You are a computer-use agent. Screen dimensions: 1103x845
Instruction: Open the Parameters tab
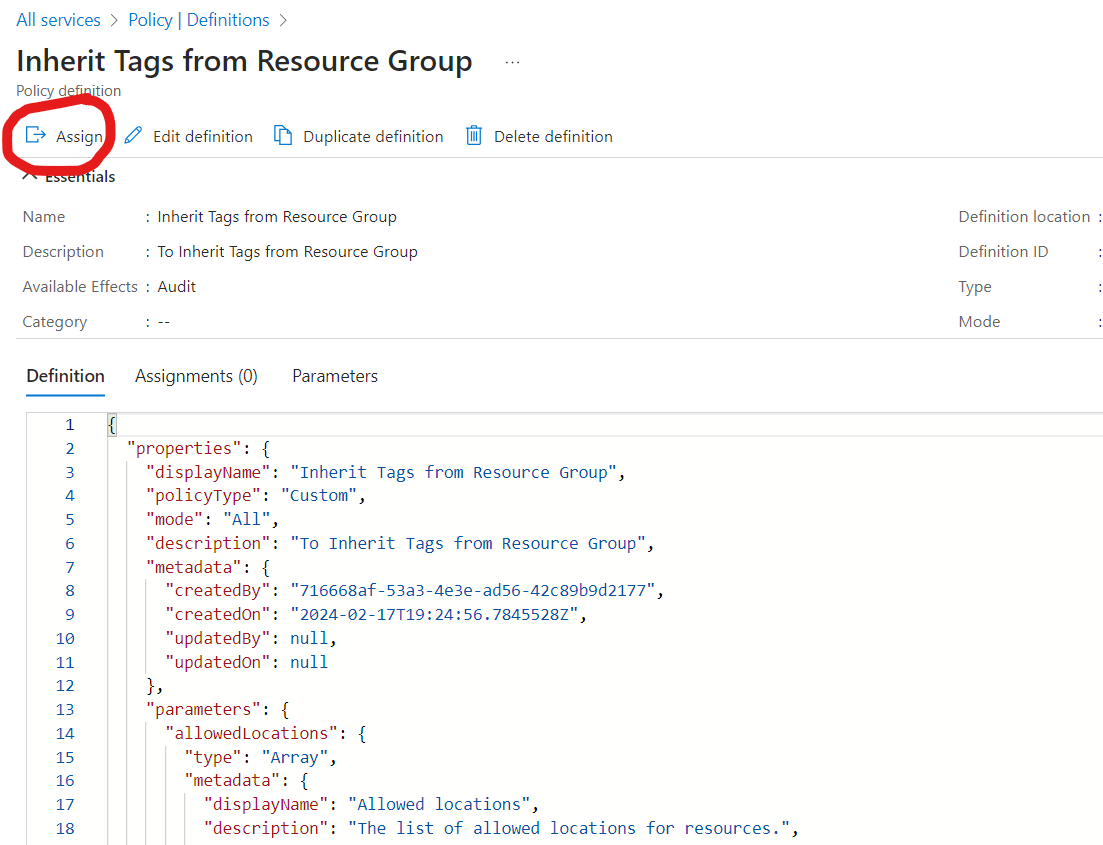coord(335,376)
